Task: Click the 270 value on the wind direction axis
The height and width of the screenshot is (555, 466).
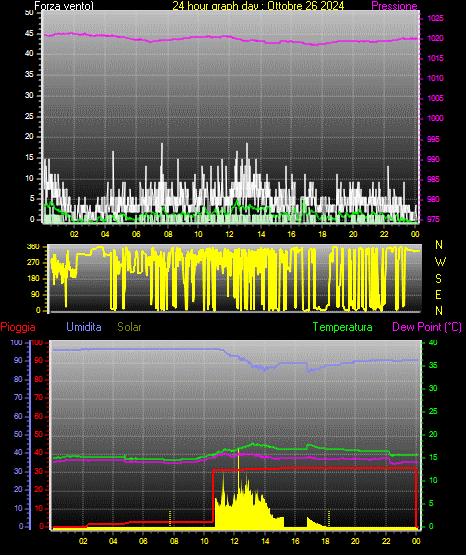Action: click(33, 263)
